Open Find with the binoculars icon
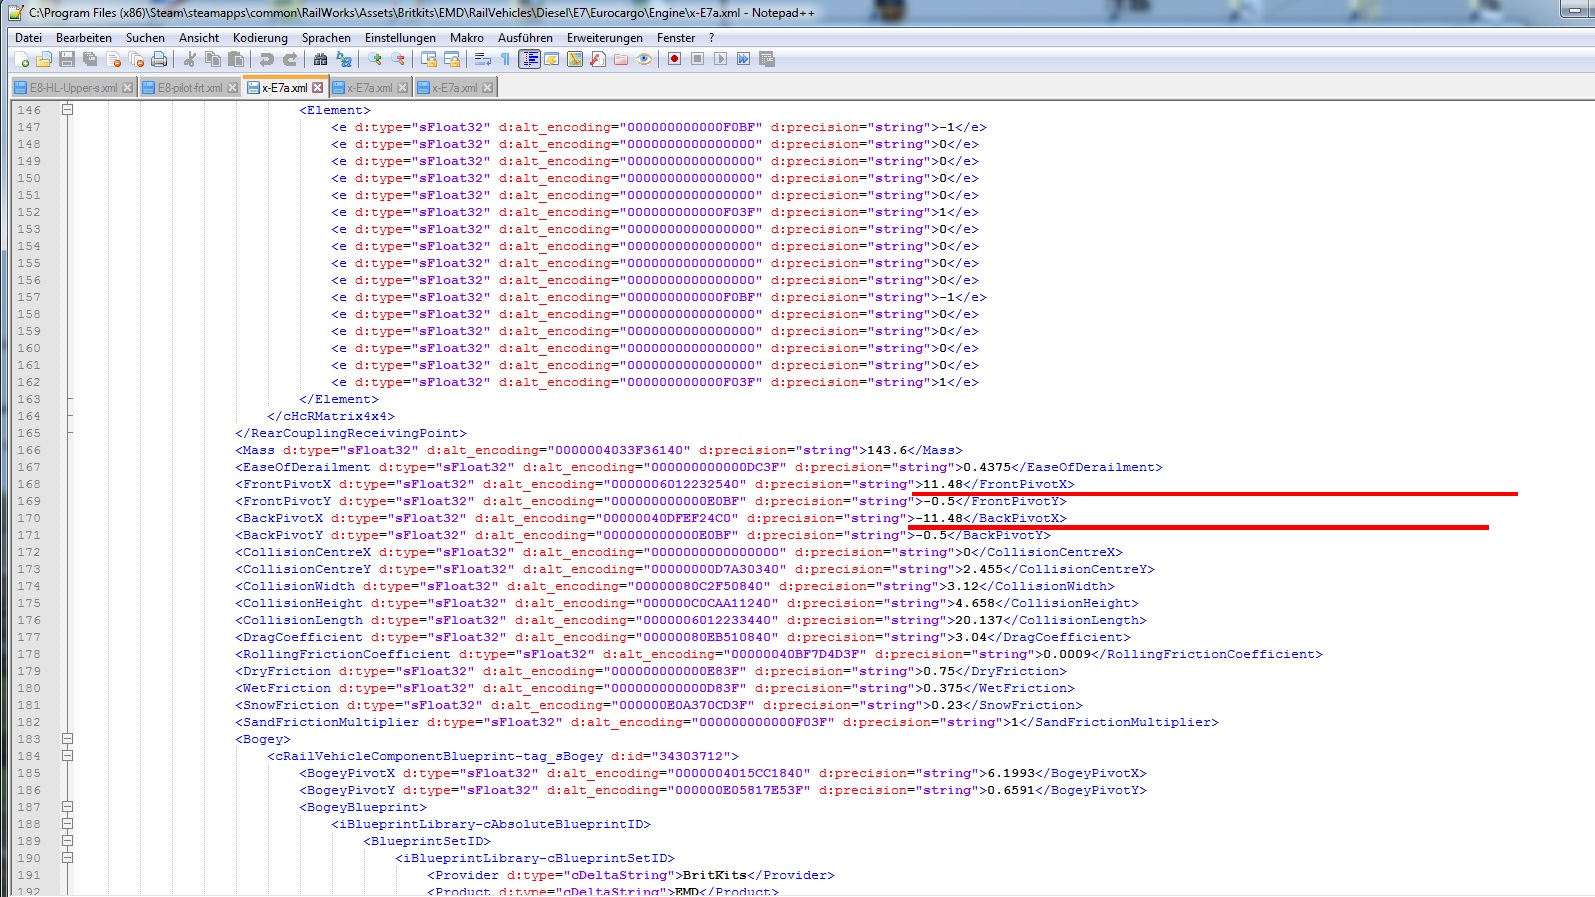This screenshot has width=1595, height=897. point(320,60)
